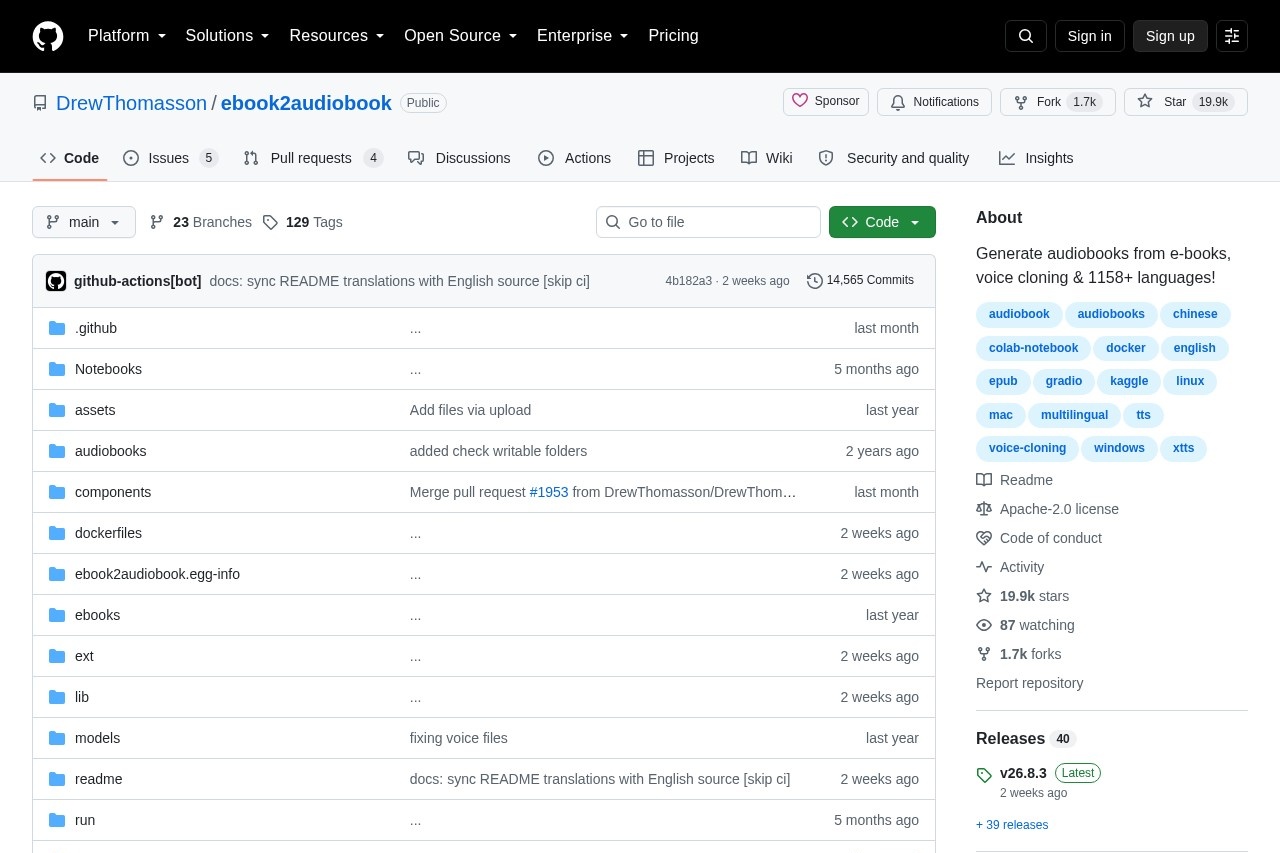1280x853 pixels.
Task: Click the components folder icon
Action: click(57, 492)
